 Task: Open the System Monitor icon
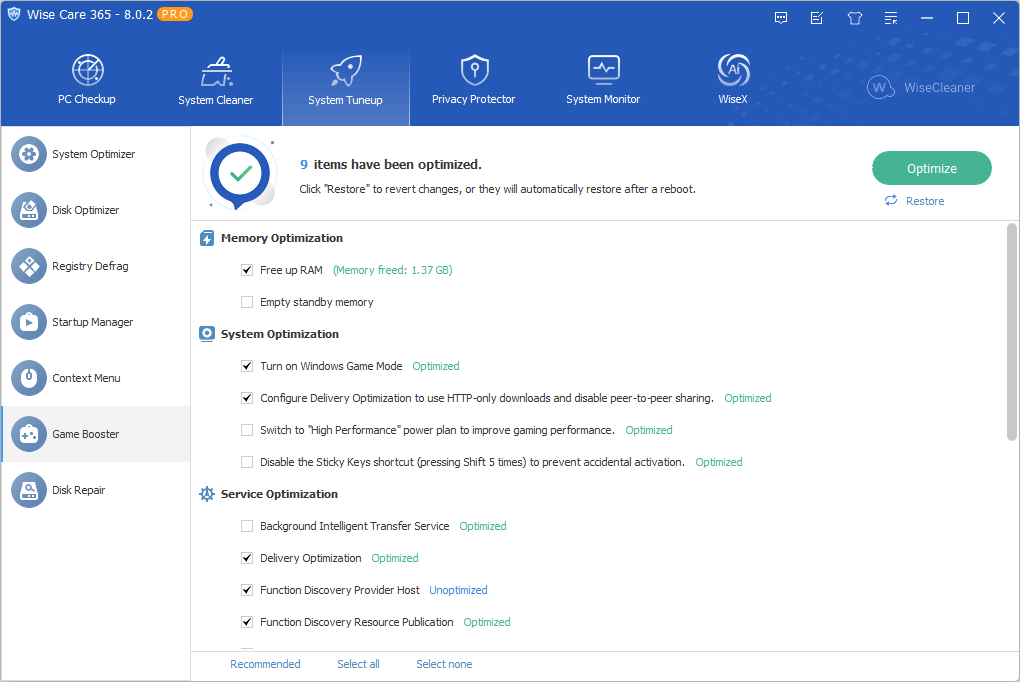(x=604, y=70)
